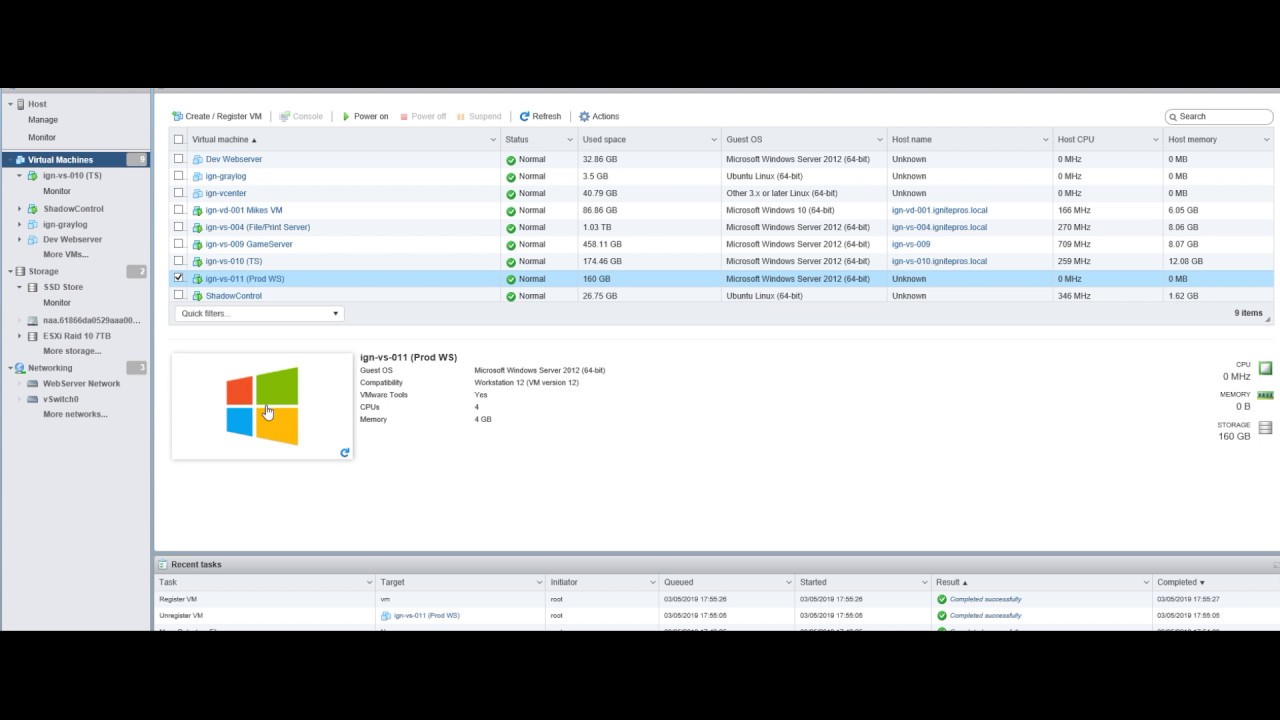Click refresh icon on VM thumbnail
The image size is (1280, 720).
(x=345, y=453)
